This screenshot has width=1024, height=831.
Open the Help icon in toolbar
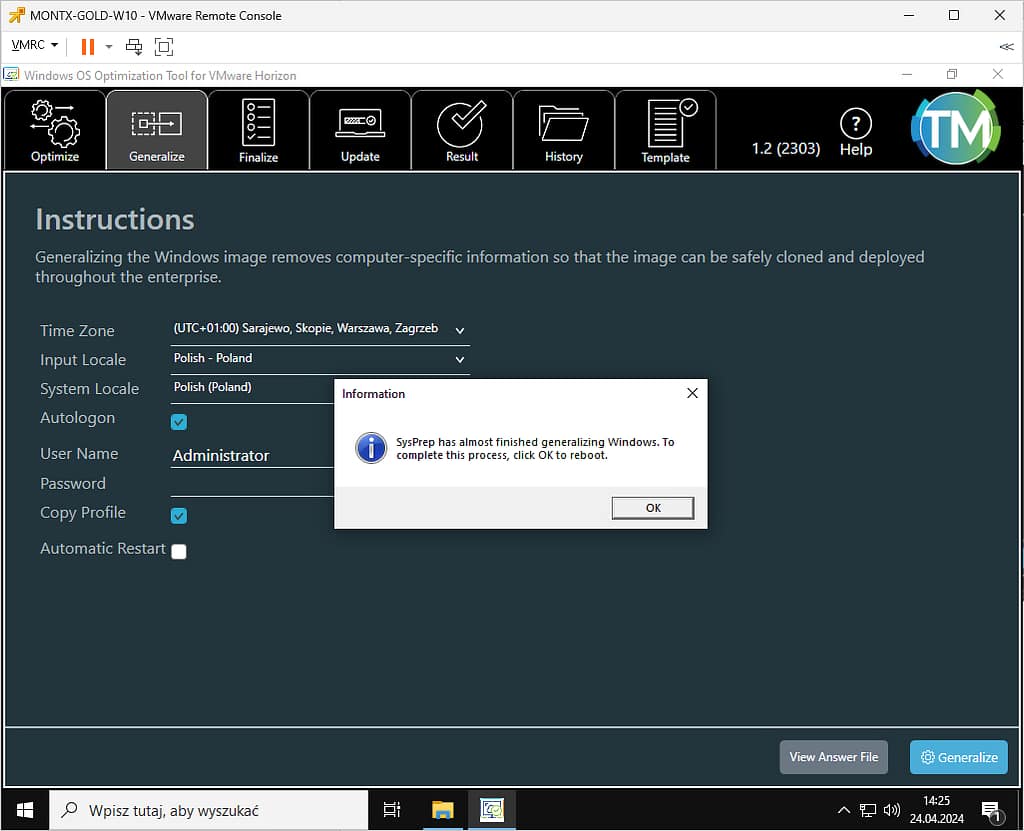(855, 132)
